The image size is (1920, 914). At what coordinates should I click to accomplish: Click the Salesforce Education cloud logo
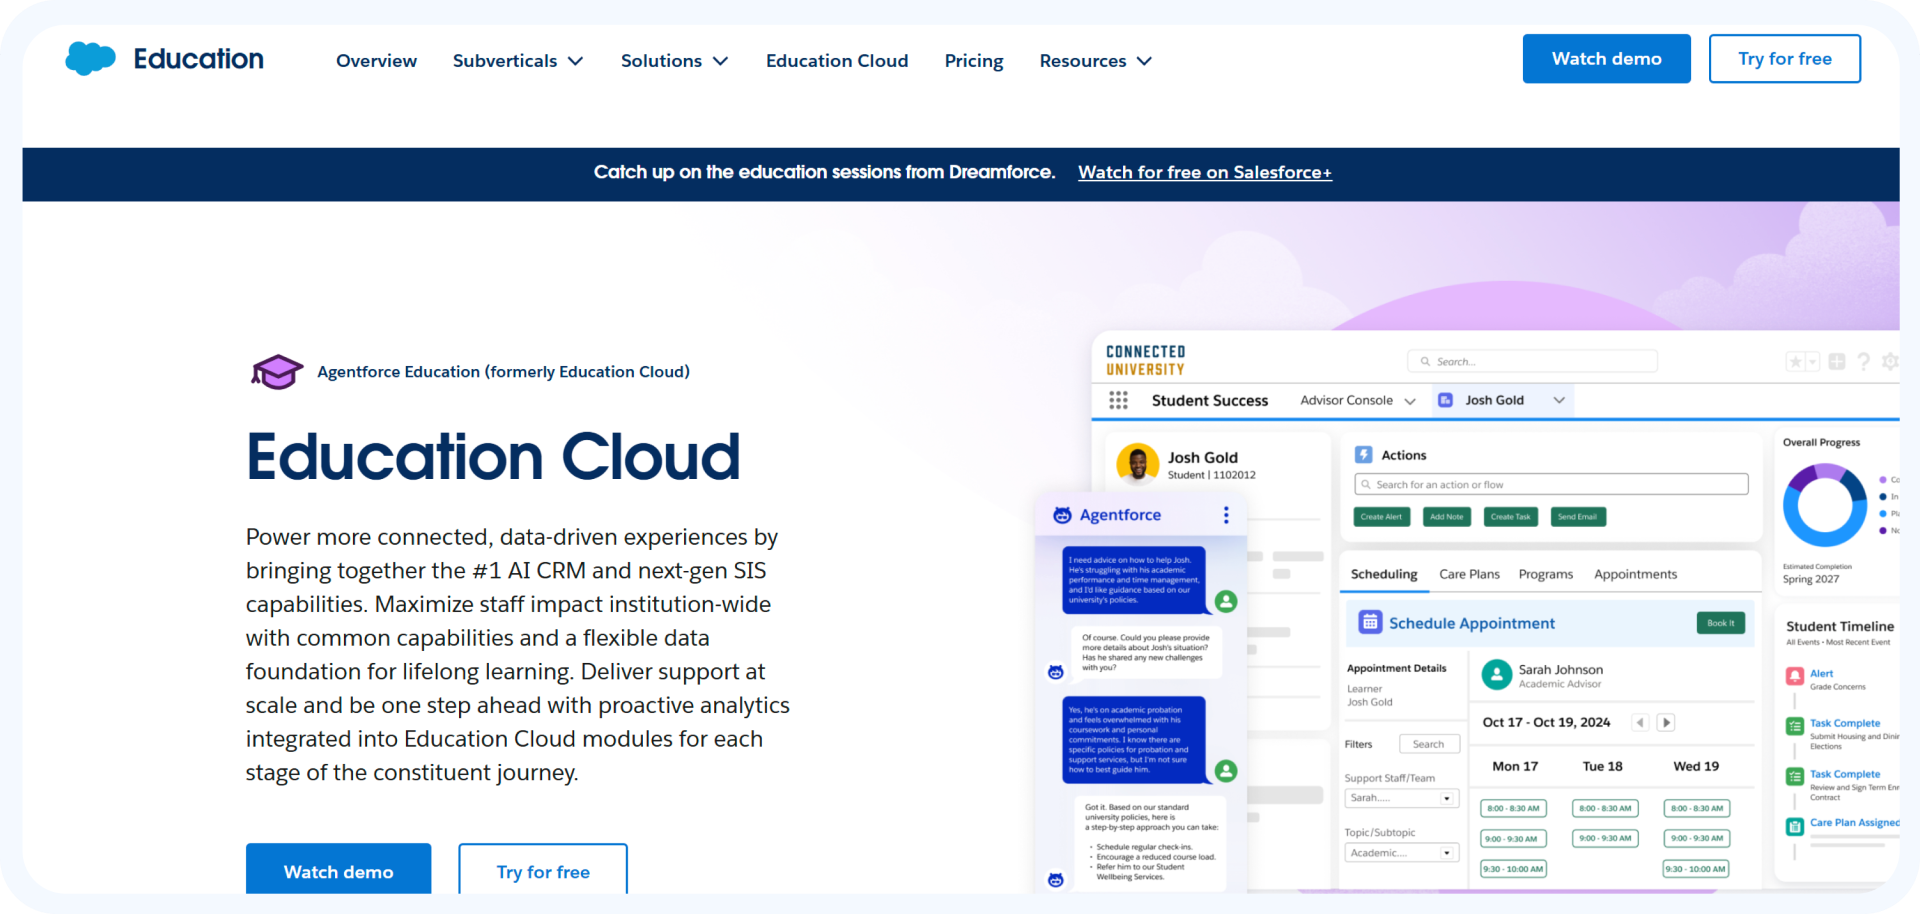pyautogui.click(x=90, y=58)
